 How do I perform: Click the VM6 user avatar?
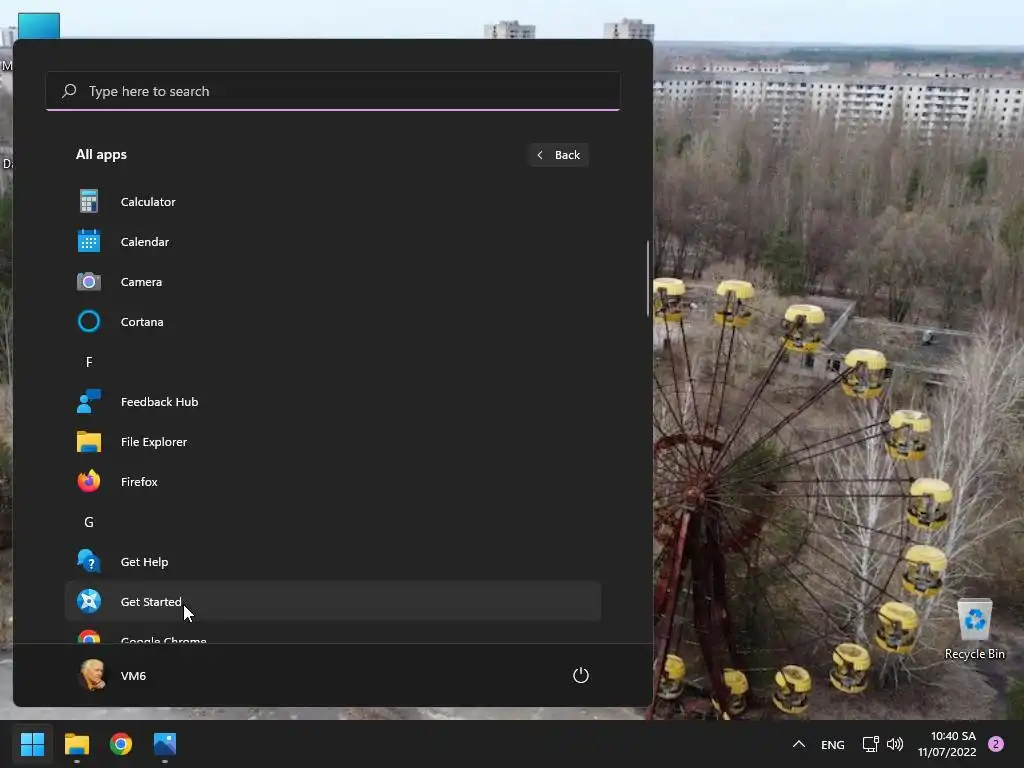tap(92, 675)
